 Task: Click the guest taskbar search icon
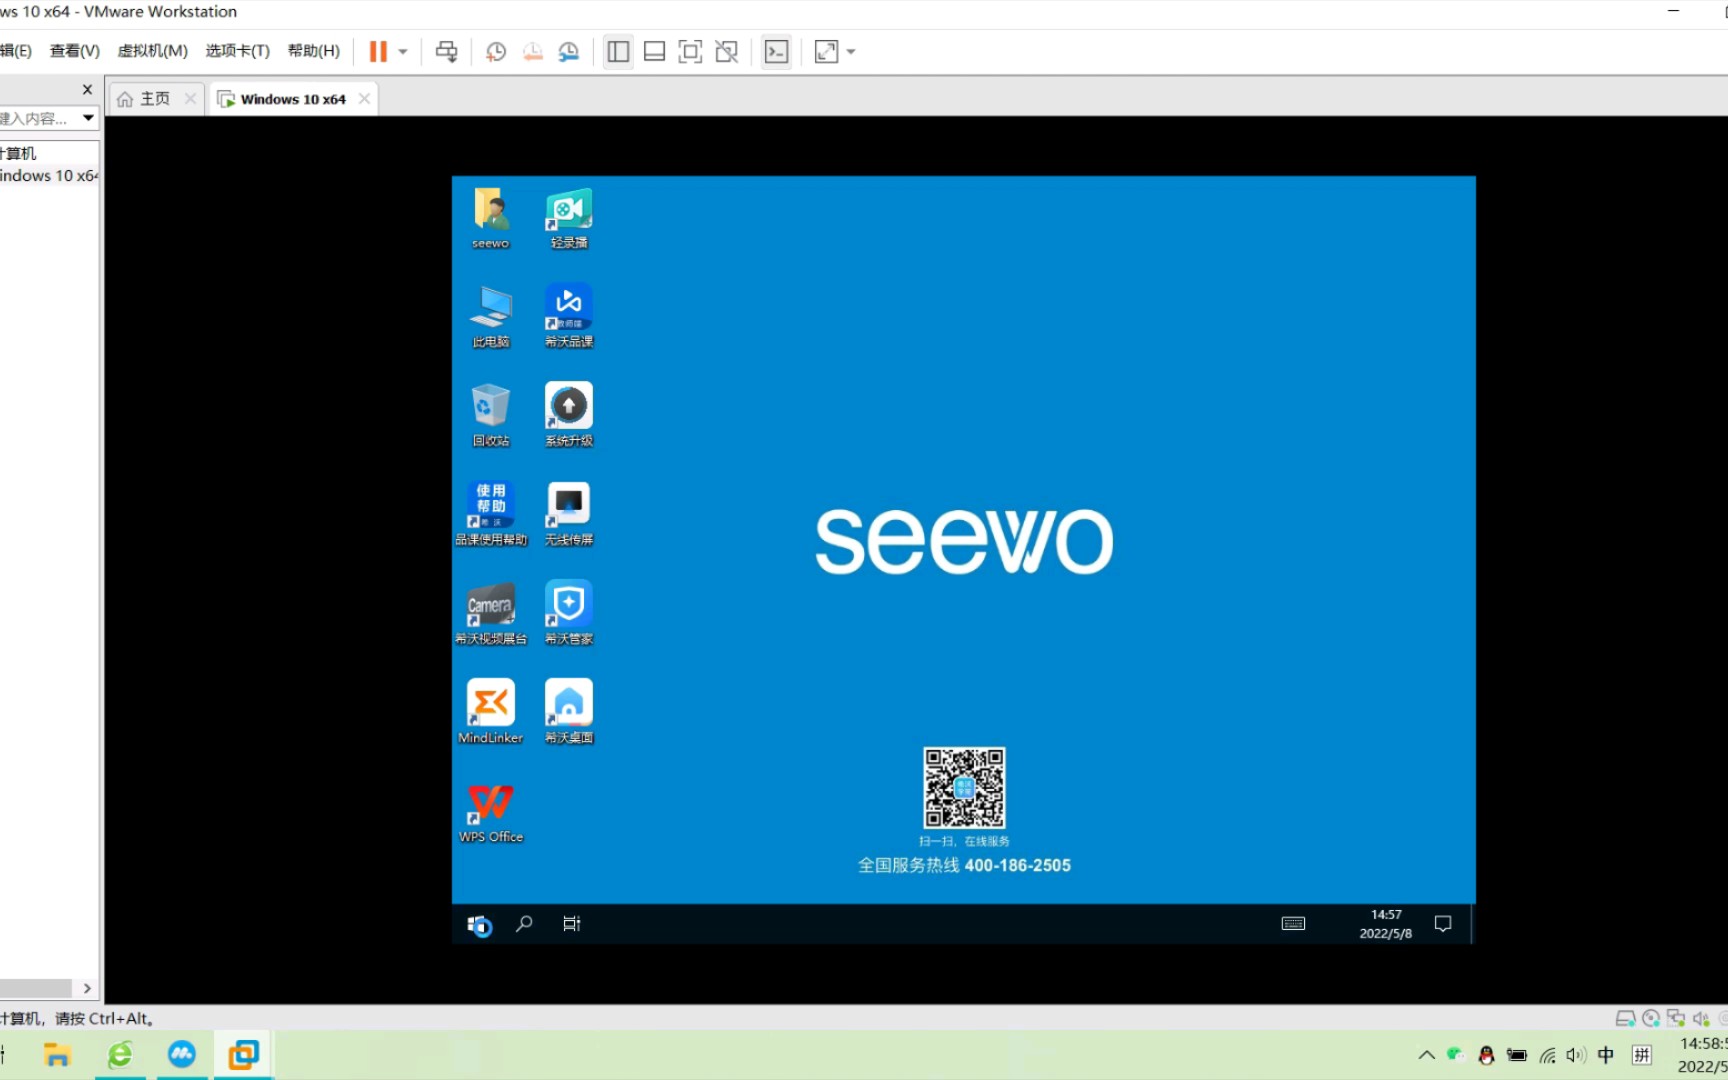pyautogui.click(x=524, y=924)
